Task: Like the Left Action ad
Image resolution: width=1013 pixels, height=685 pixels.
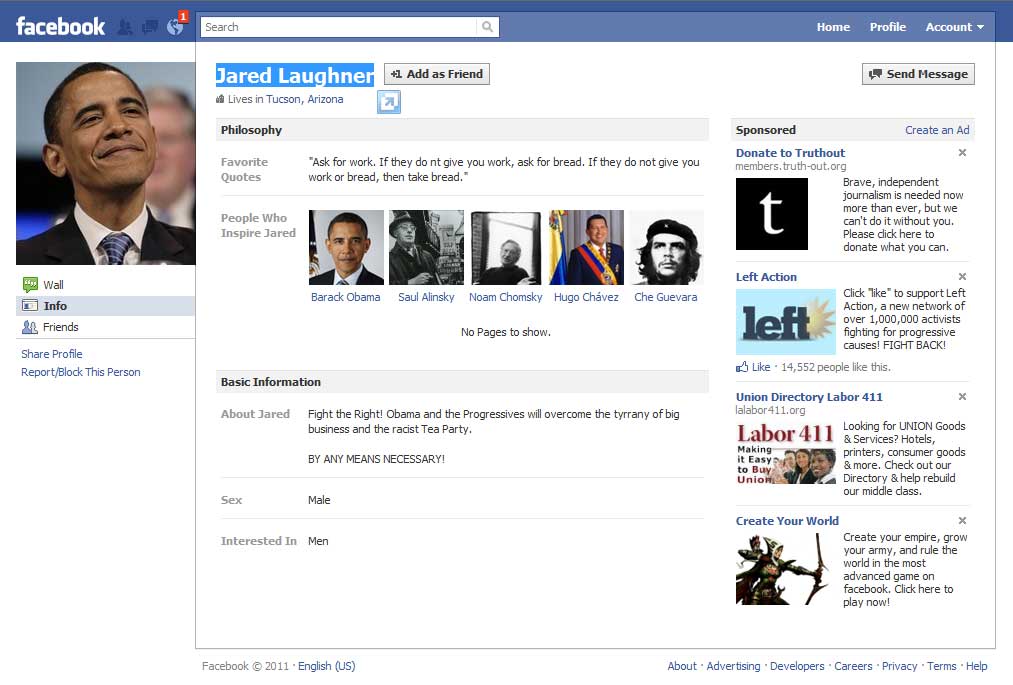Action: (761, 367)
